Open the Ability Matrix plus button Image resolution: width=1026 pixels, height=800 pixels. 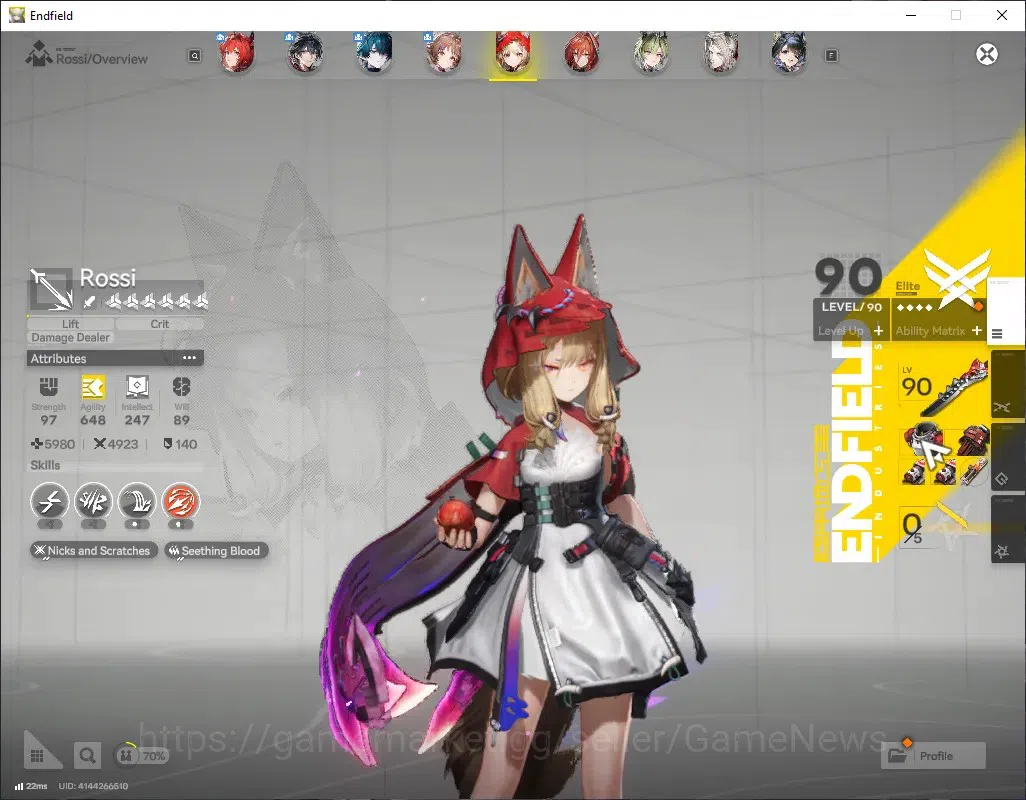tap(976, 330)
